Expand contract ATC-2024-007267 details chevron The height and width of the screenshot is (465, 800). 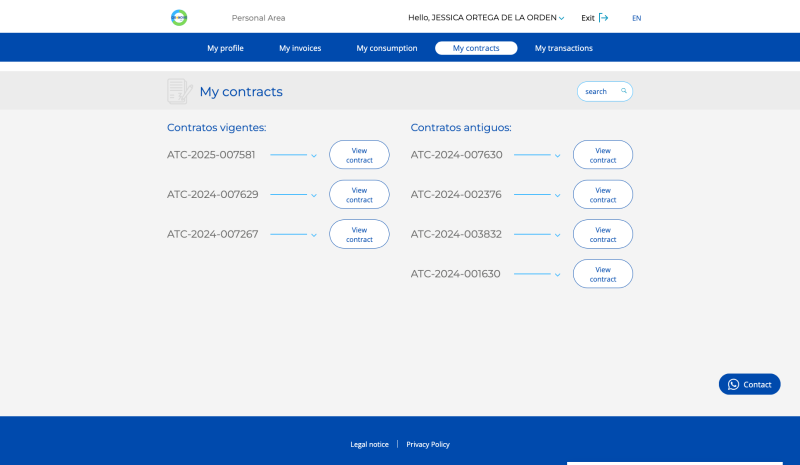click(x=314, y=235)
